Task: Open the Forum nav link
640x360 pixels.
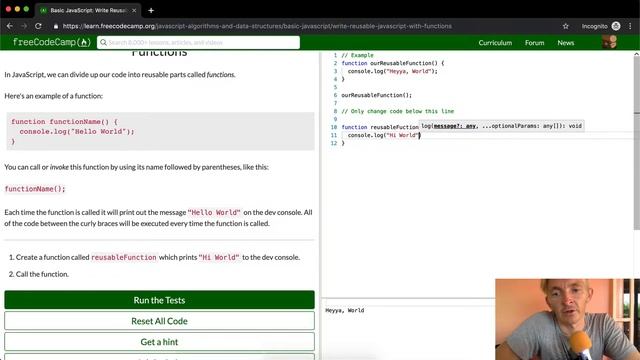Action: (534, 42)
